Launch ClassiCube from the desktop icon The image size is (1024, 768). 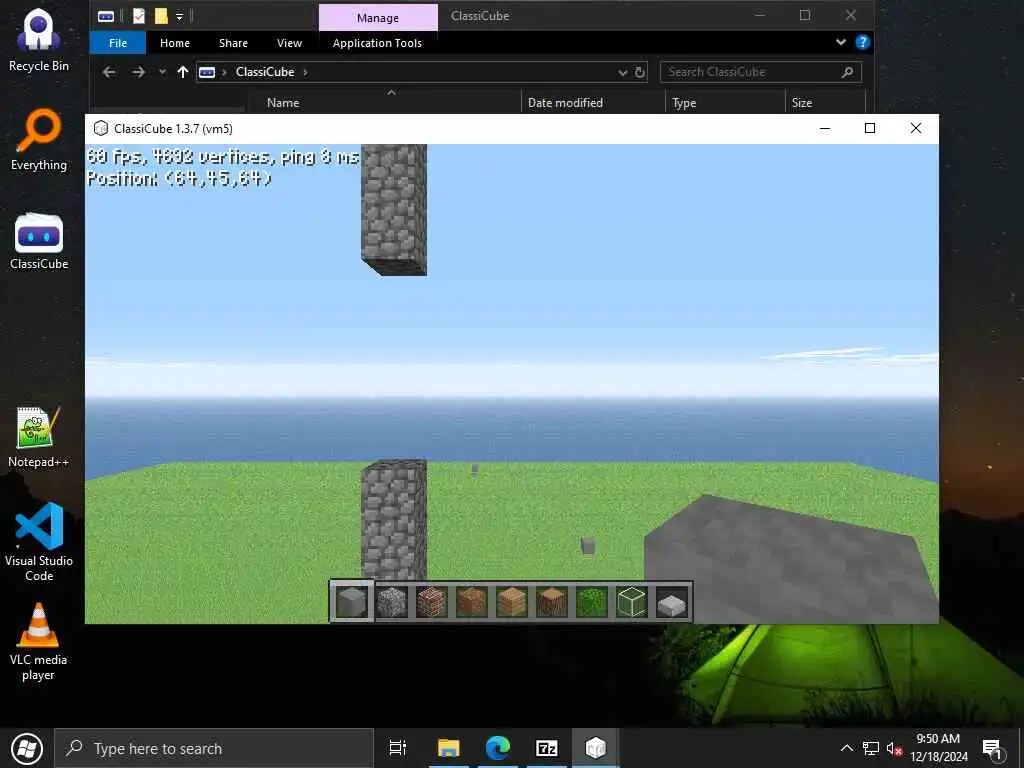pos(39,241)
